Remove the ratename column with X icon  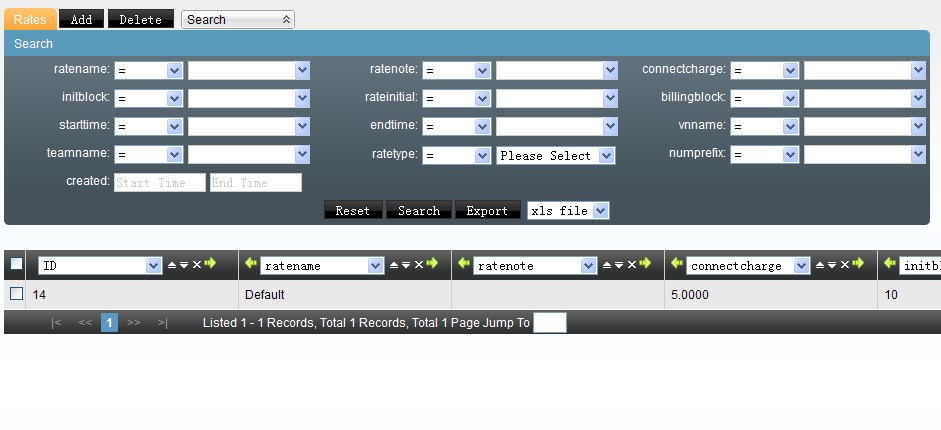point(418,265)
